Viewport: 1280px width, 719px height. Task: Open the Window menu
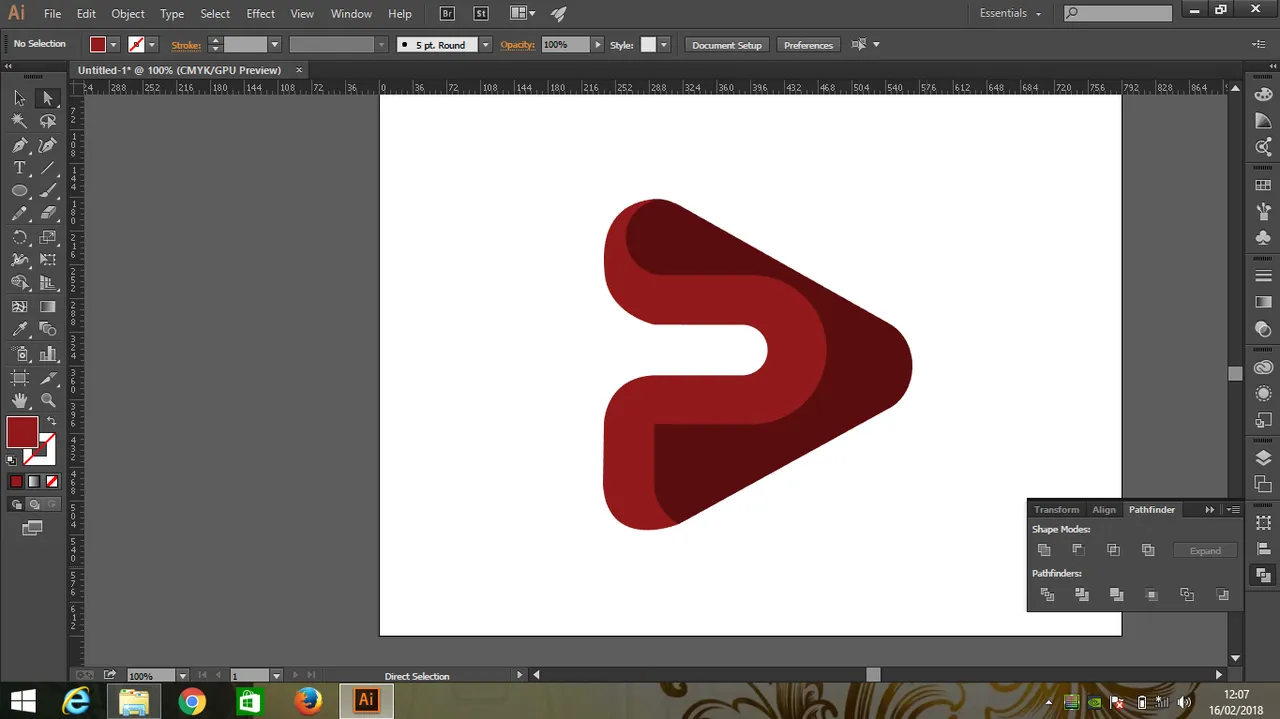351,14
